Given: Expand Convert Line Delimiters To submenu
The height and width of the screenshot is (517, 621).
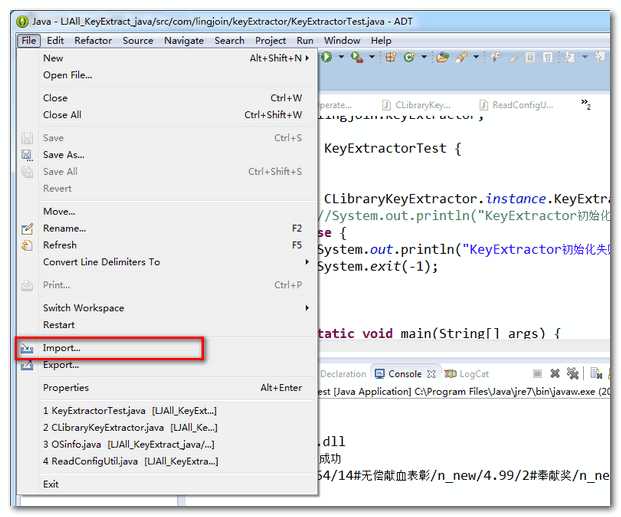Looking at the screenshot, I should [167, 262].
